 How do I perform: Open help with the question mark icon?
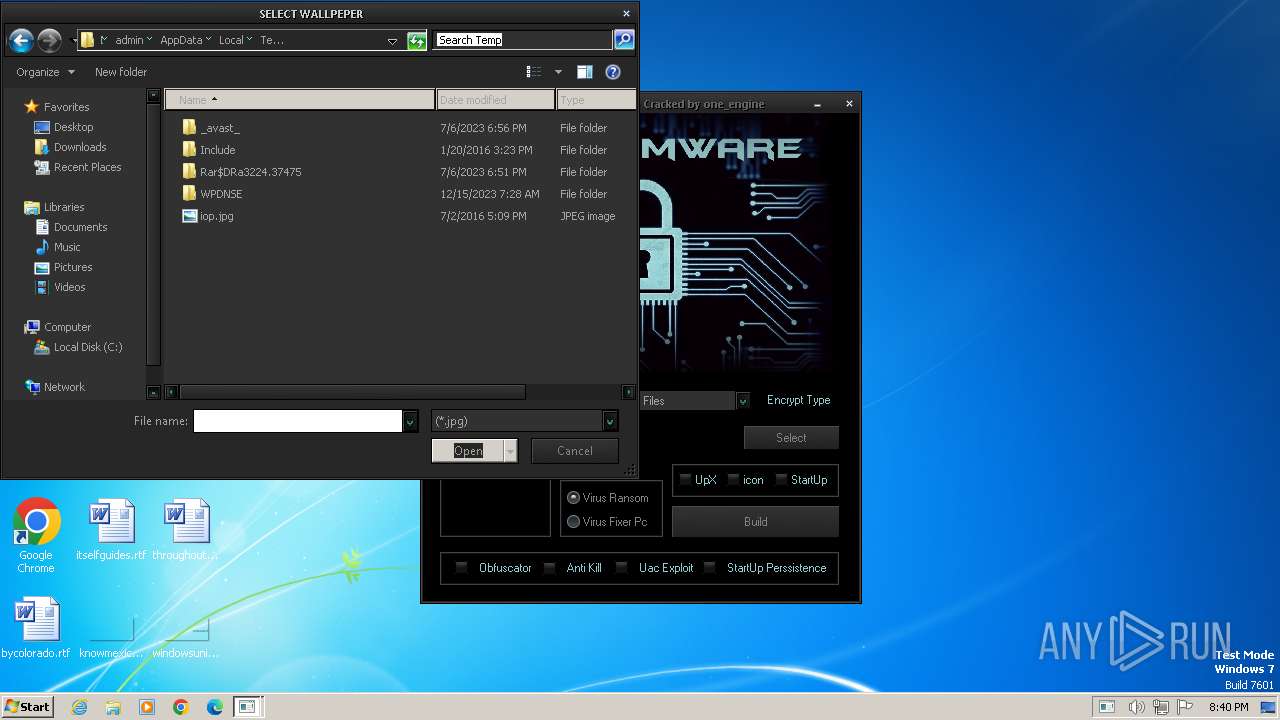click(x=613, y=72)
